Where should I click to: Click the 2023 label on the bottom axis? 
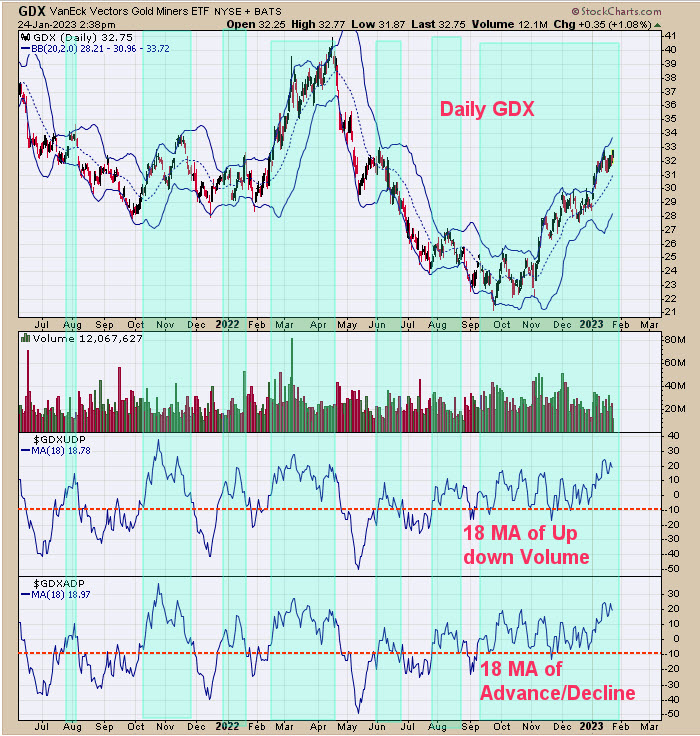591,726
